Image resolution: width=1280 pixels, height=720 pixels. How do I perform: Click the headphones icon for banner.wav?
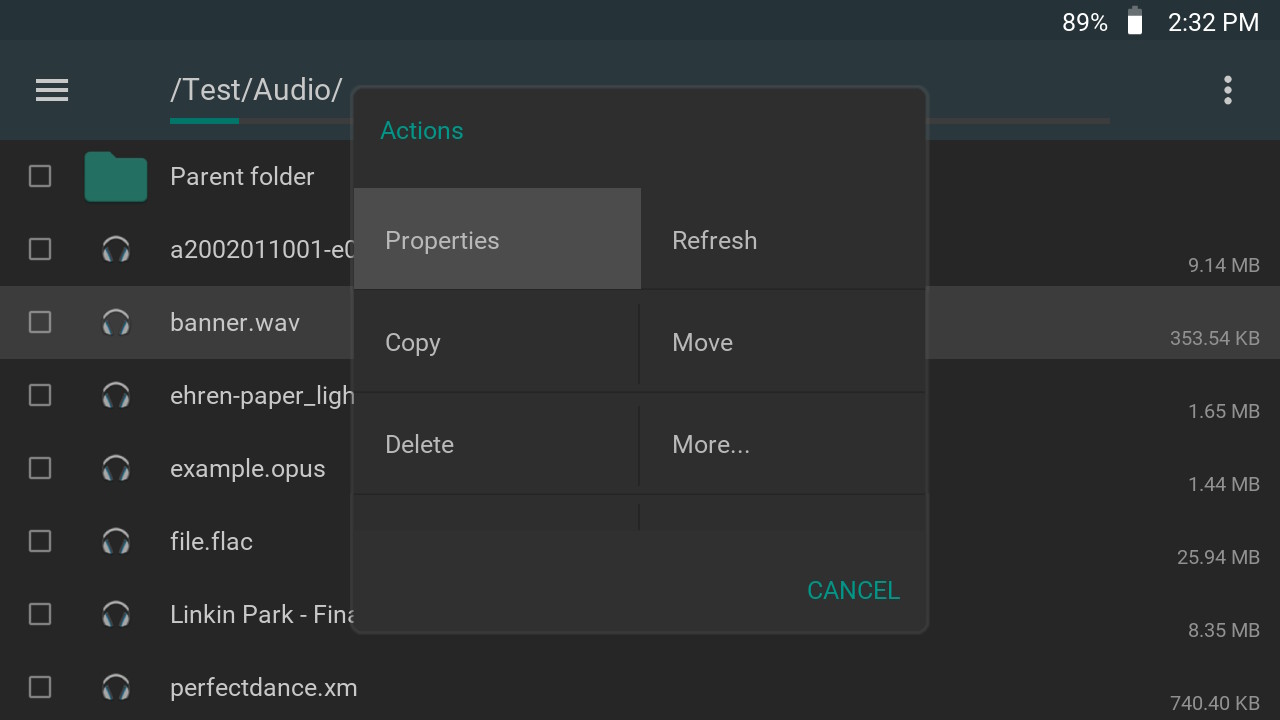116,322
